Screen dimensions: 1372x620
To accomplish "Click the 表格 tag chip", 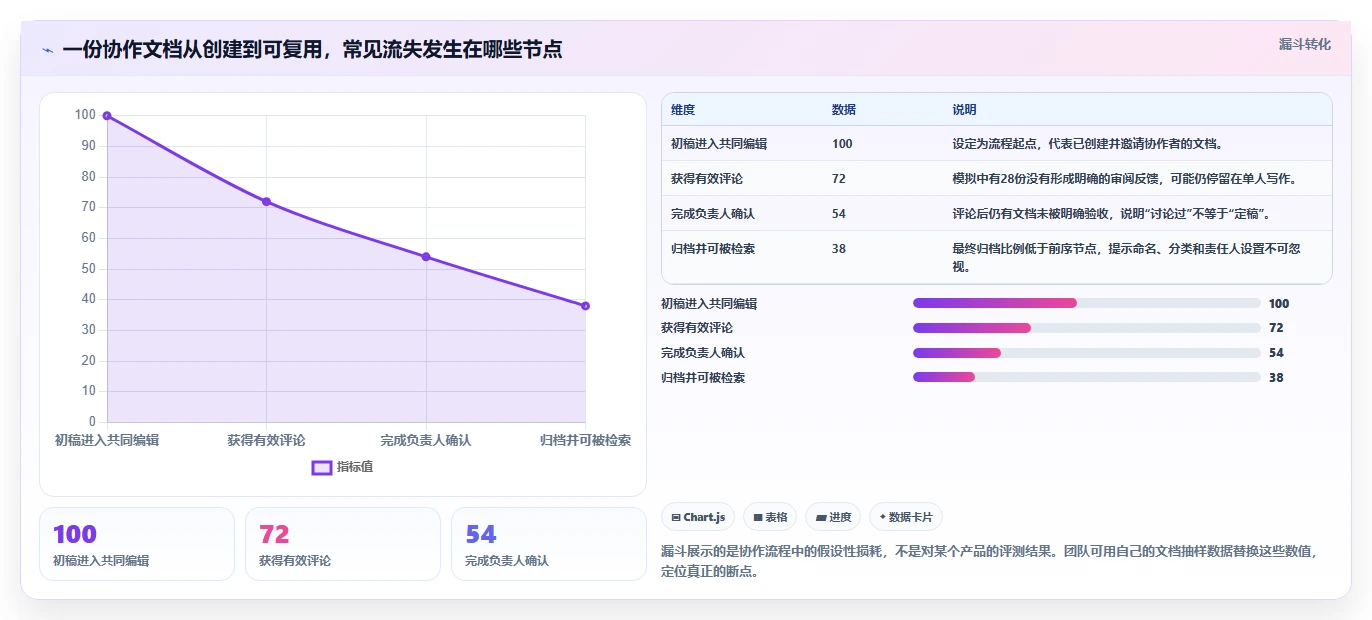I will [770, 517].
